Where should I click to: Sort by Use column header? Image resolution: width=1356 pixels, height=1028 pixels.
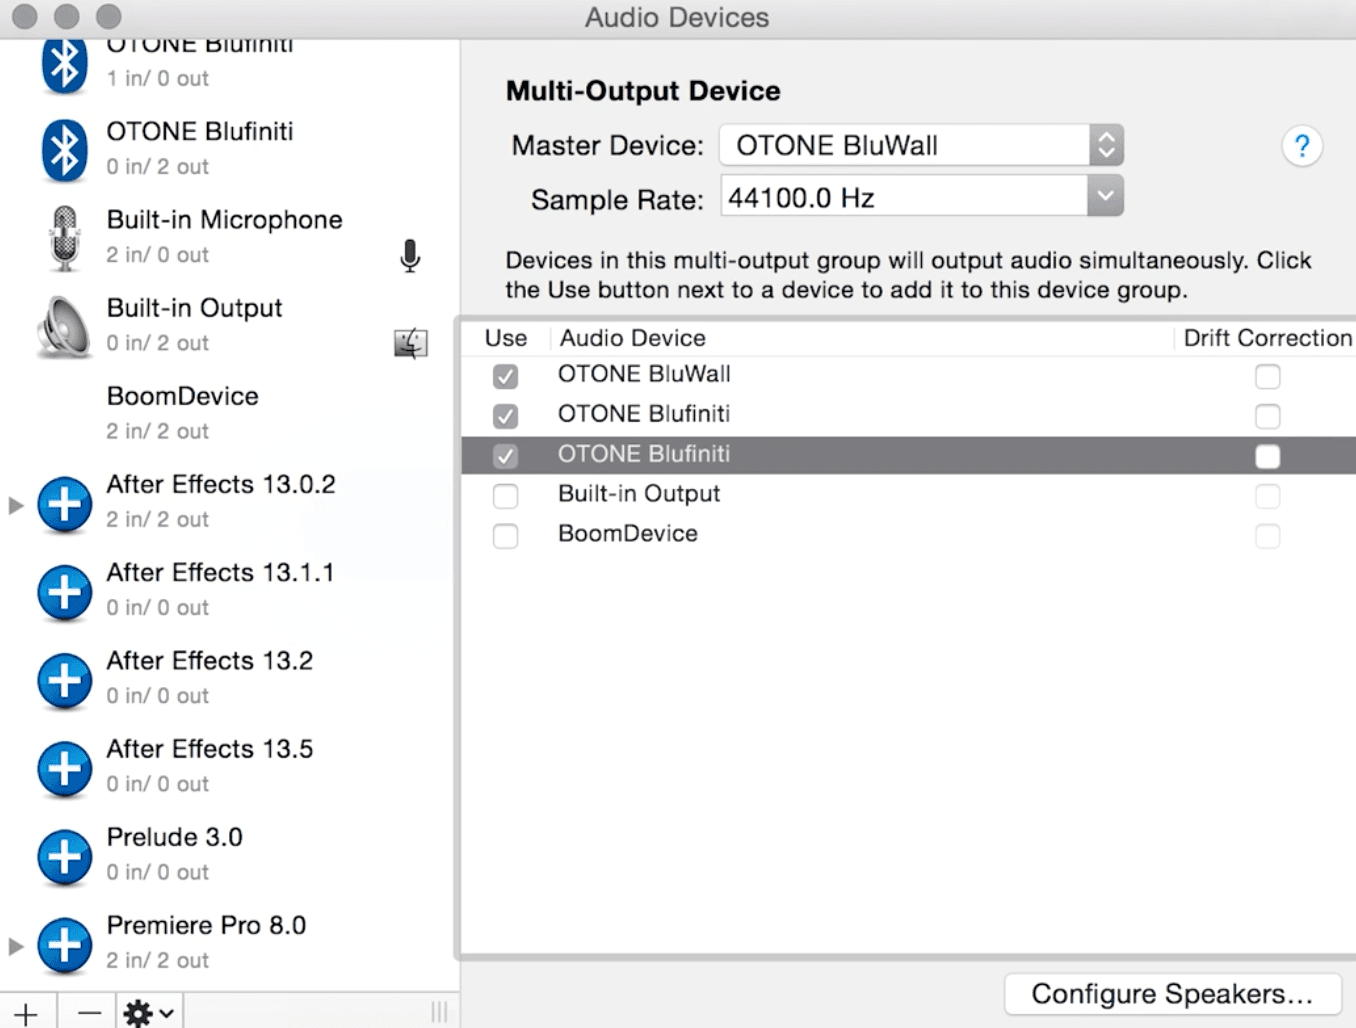[x=506, y=338]
